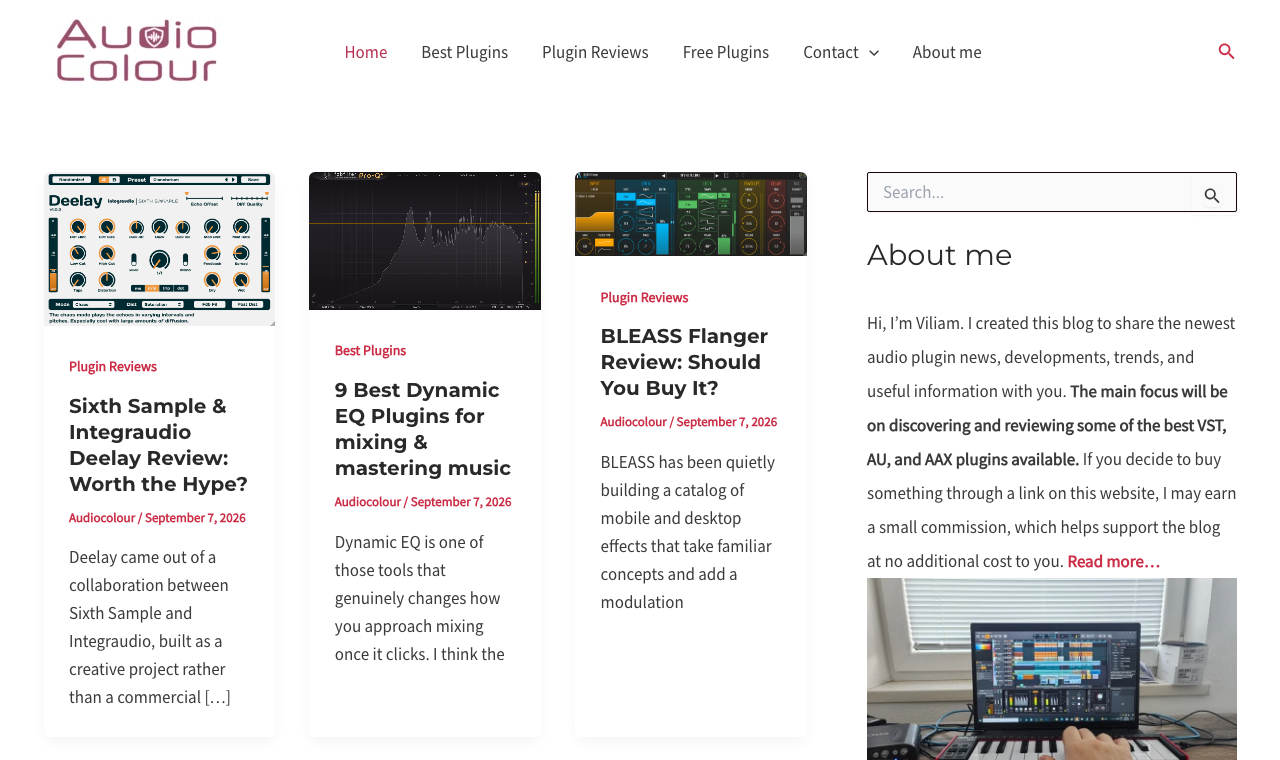
Task: Open the header search icon
Action: (1226, 51)
